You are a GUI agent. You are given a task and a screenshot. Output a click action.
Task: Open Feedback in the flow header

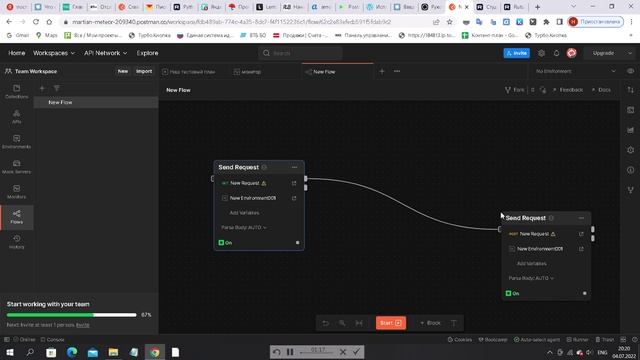click(568, 90)
